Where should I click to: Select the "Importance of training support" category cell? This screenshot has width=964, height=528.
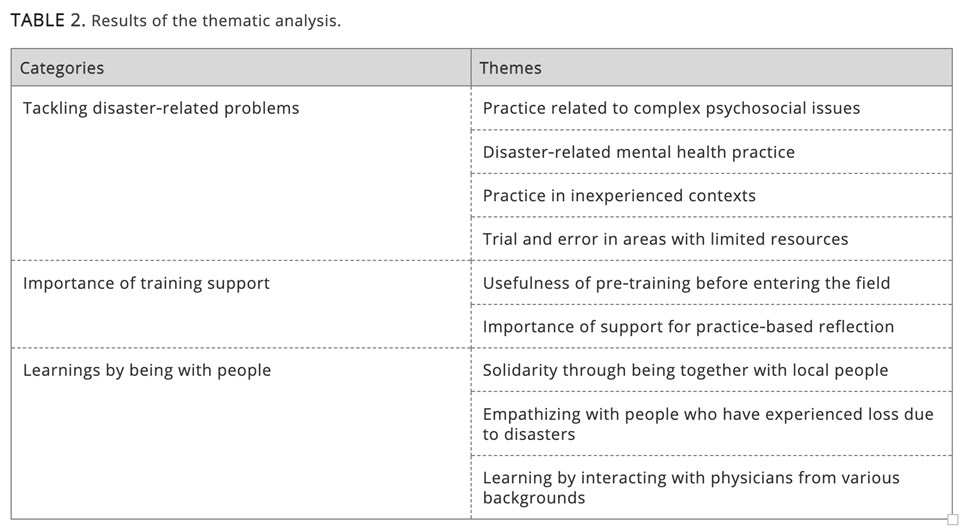tap(146, 283)
